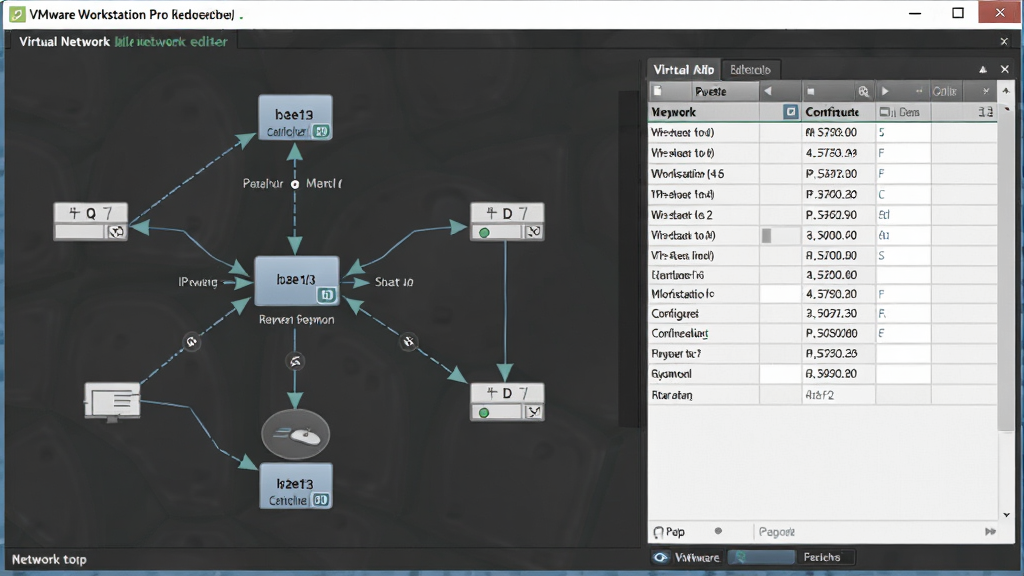The height and width of the screenshot is (576, 1024).
Task: Click the 'S' cell in the first table row
Action: pos(903,133)
